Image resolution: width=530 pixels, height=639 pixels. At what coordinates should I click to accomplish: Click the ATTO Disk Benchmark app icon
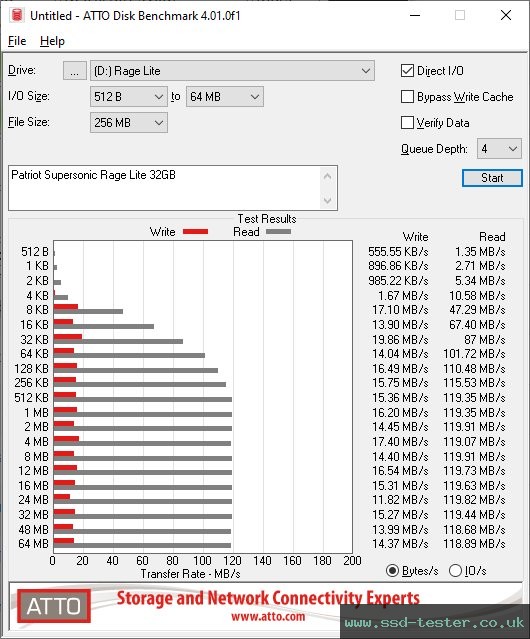[x=17, y=15]
